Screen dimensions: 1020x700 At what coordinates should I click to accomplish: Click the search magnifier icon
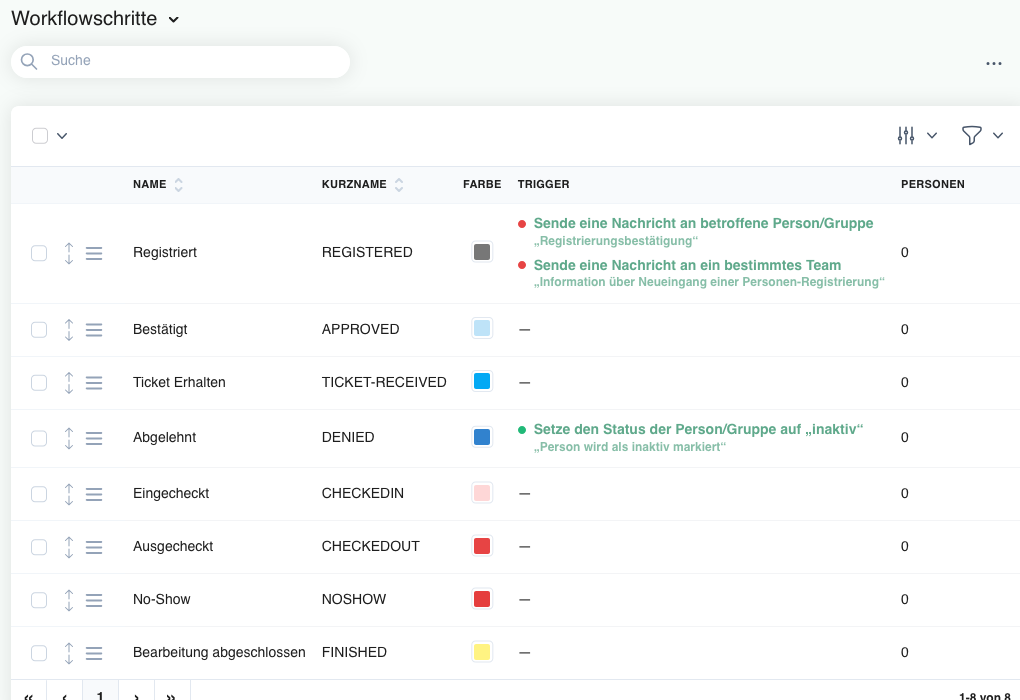pyautogui.click(x=29, y=61)
